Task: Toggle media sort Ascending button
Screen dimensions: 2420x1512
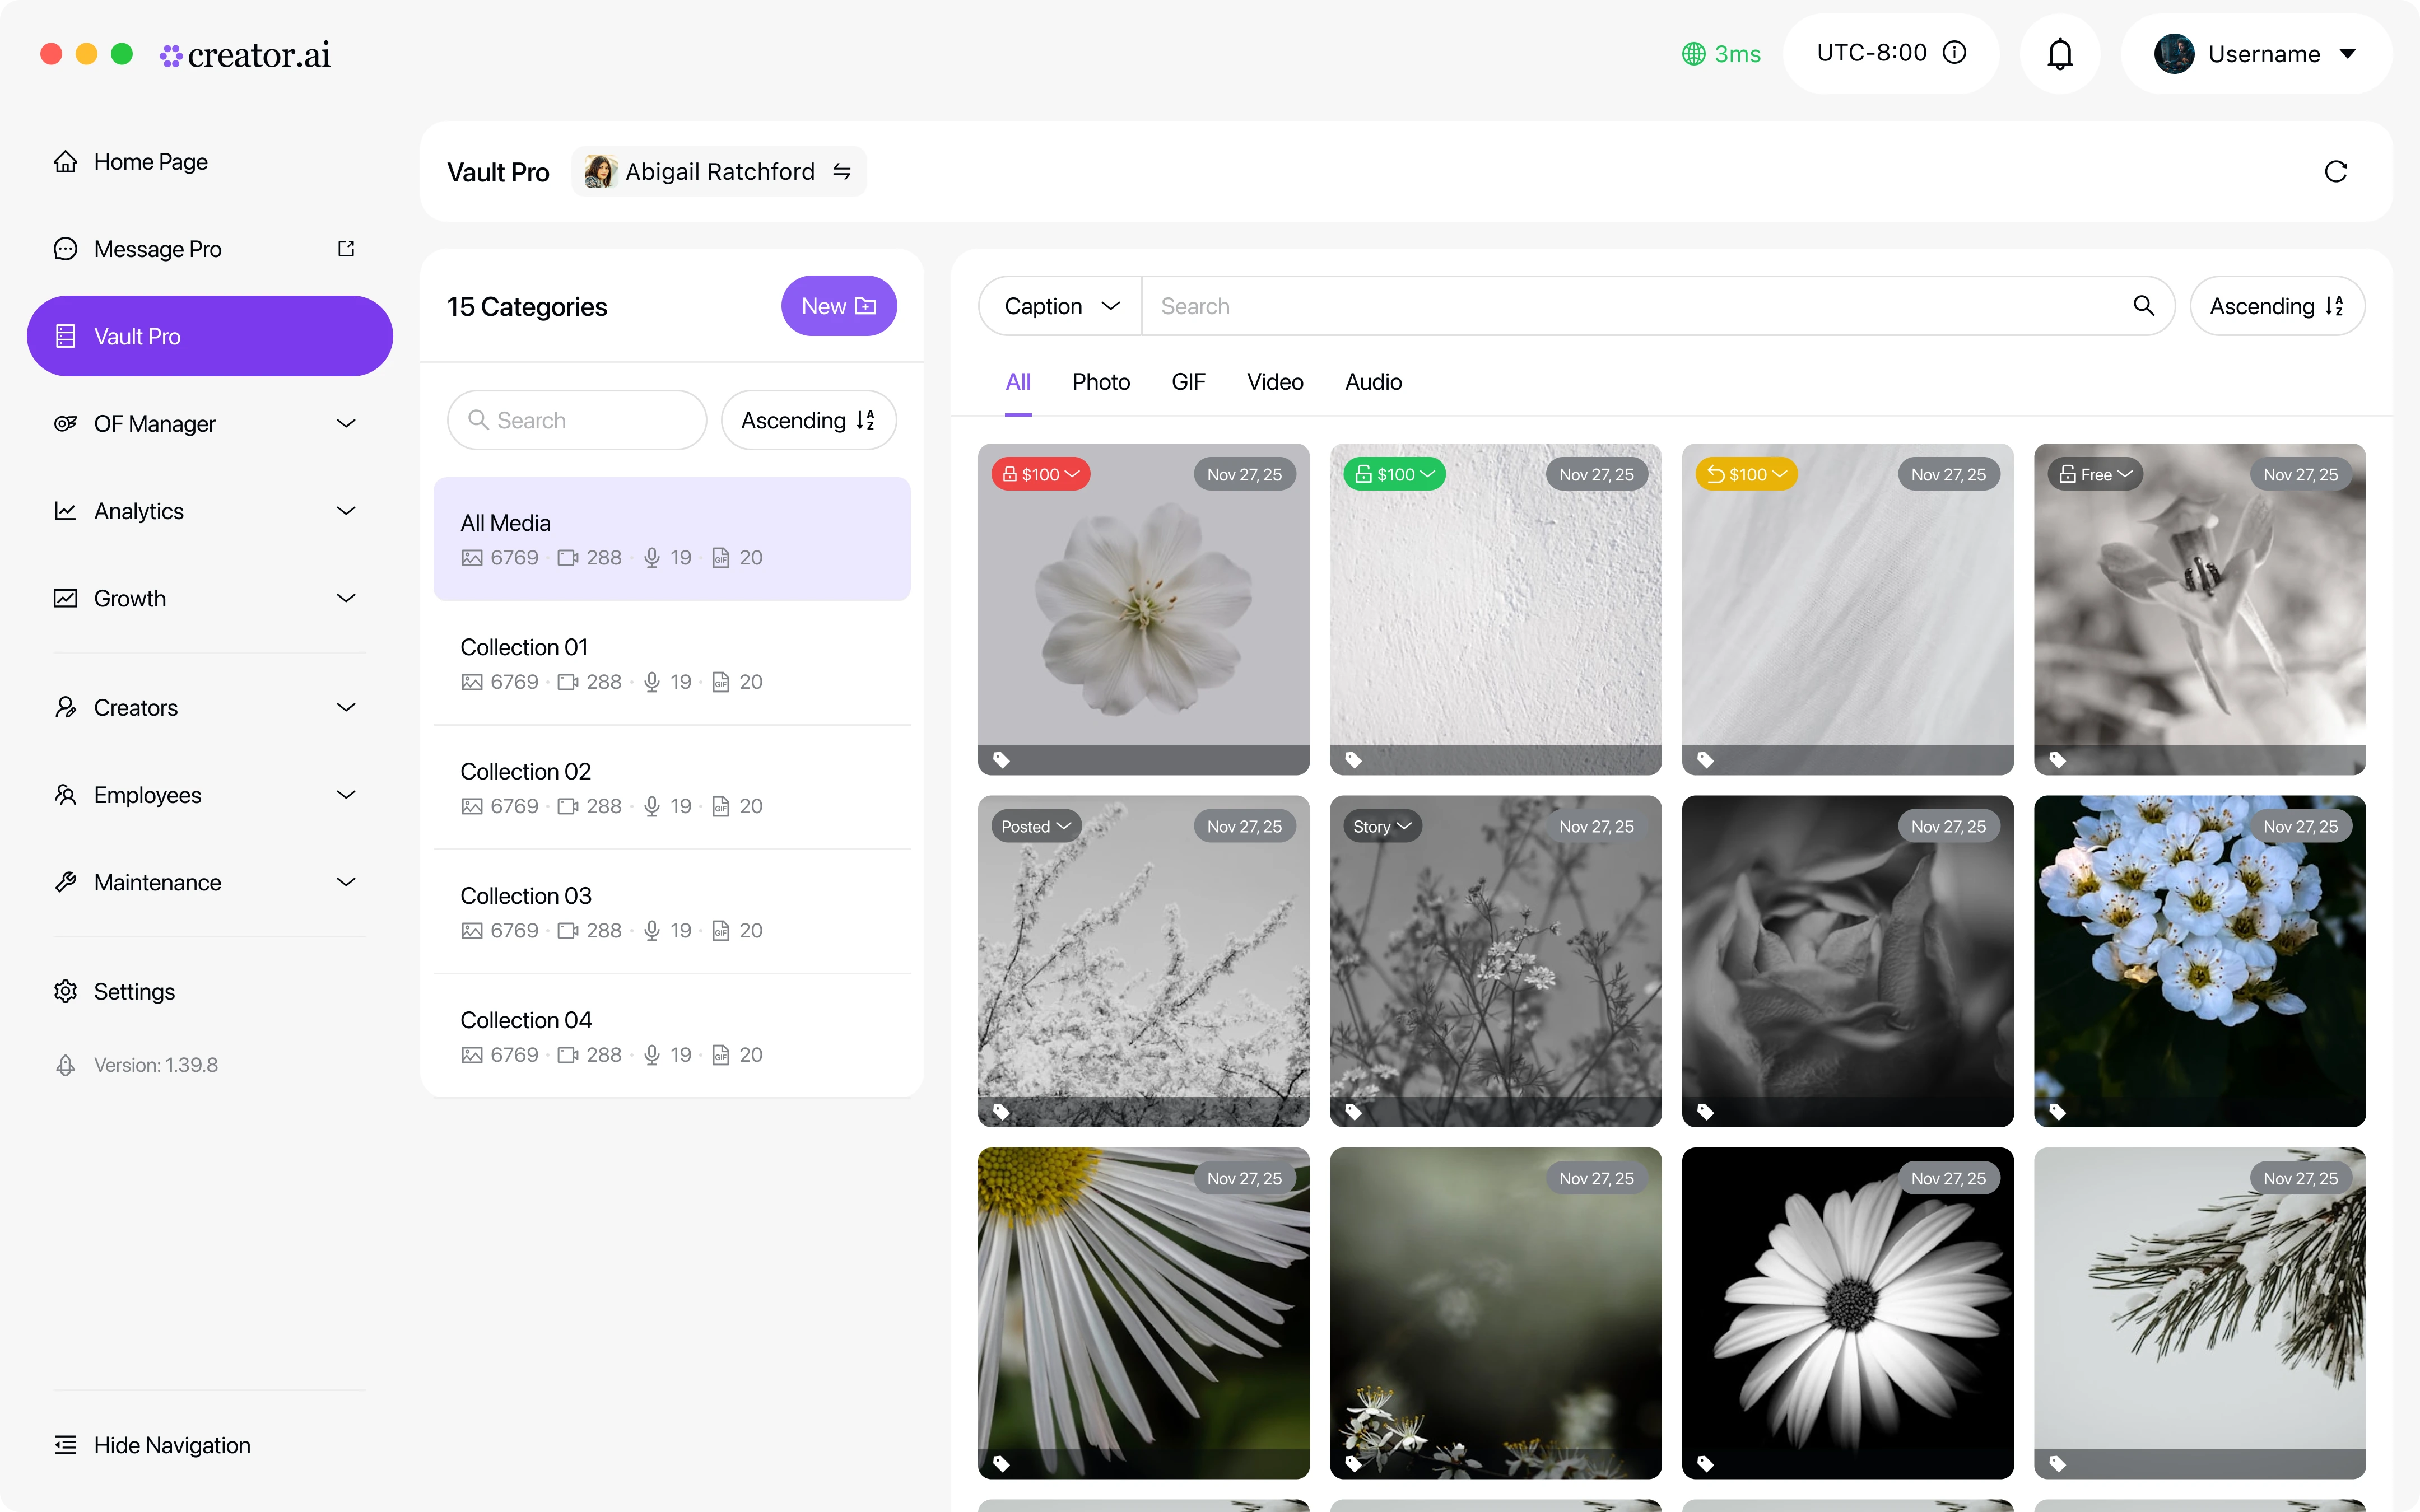Action: tap(2276, 306)
